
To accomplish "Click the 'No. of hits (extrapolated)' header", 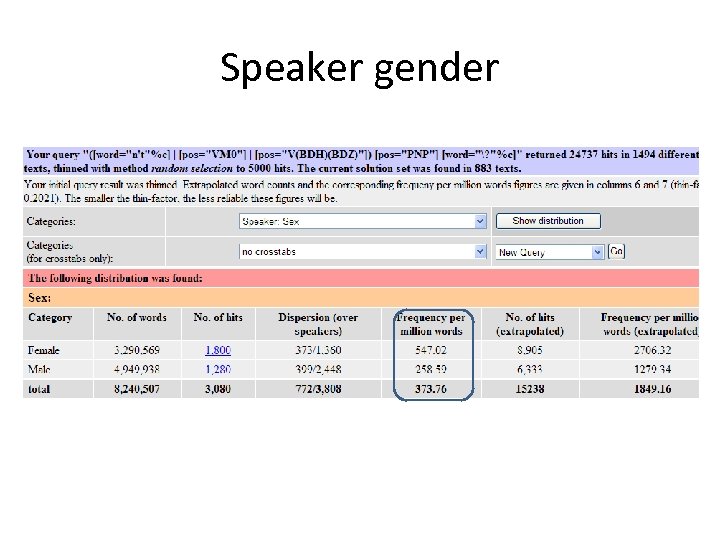I will [530, 324].
